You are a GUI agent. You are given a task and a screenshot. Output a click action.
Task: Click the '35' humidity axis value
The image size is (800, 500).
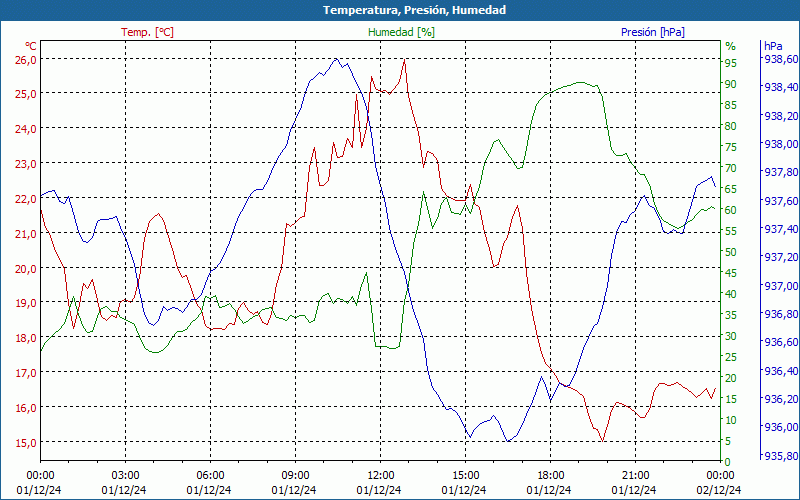pos(731,315)
